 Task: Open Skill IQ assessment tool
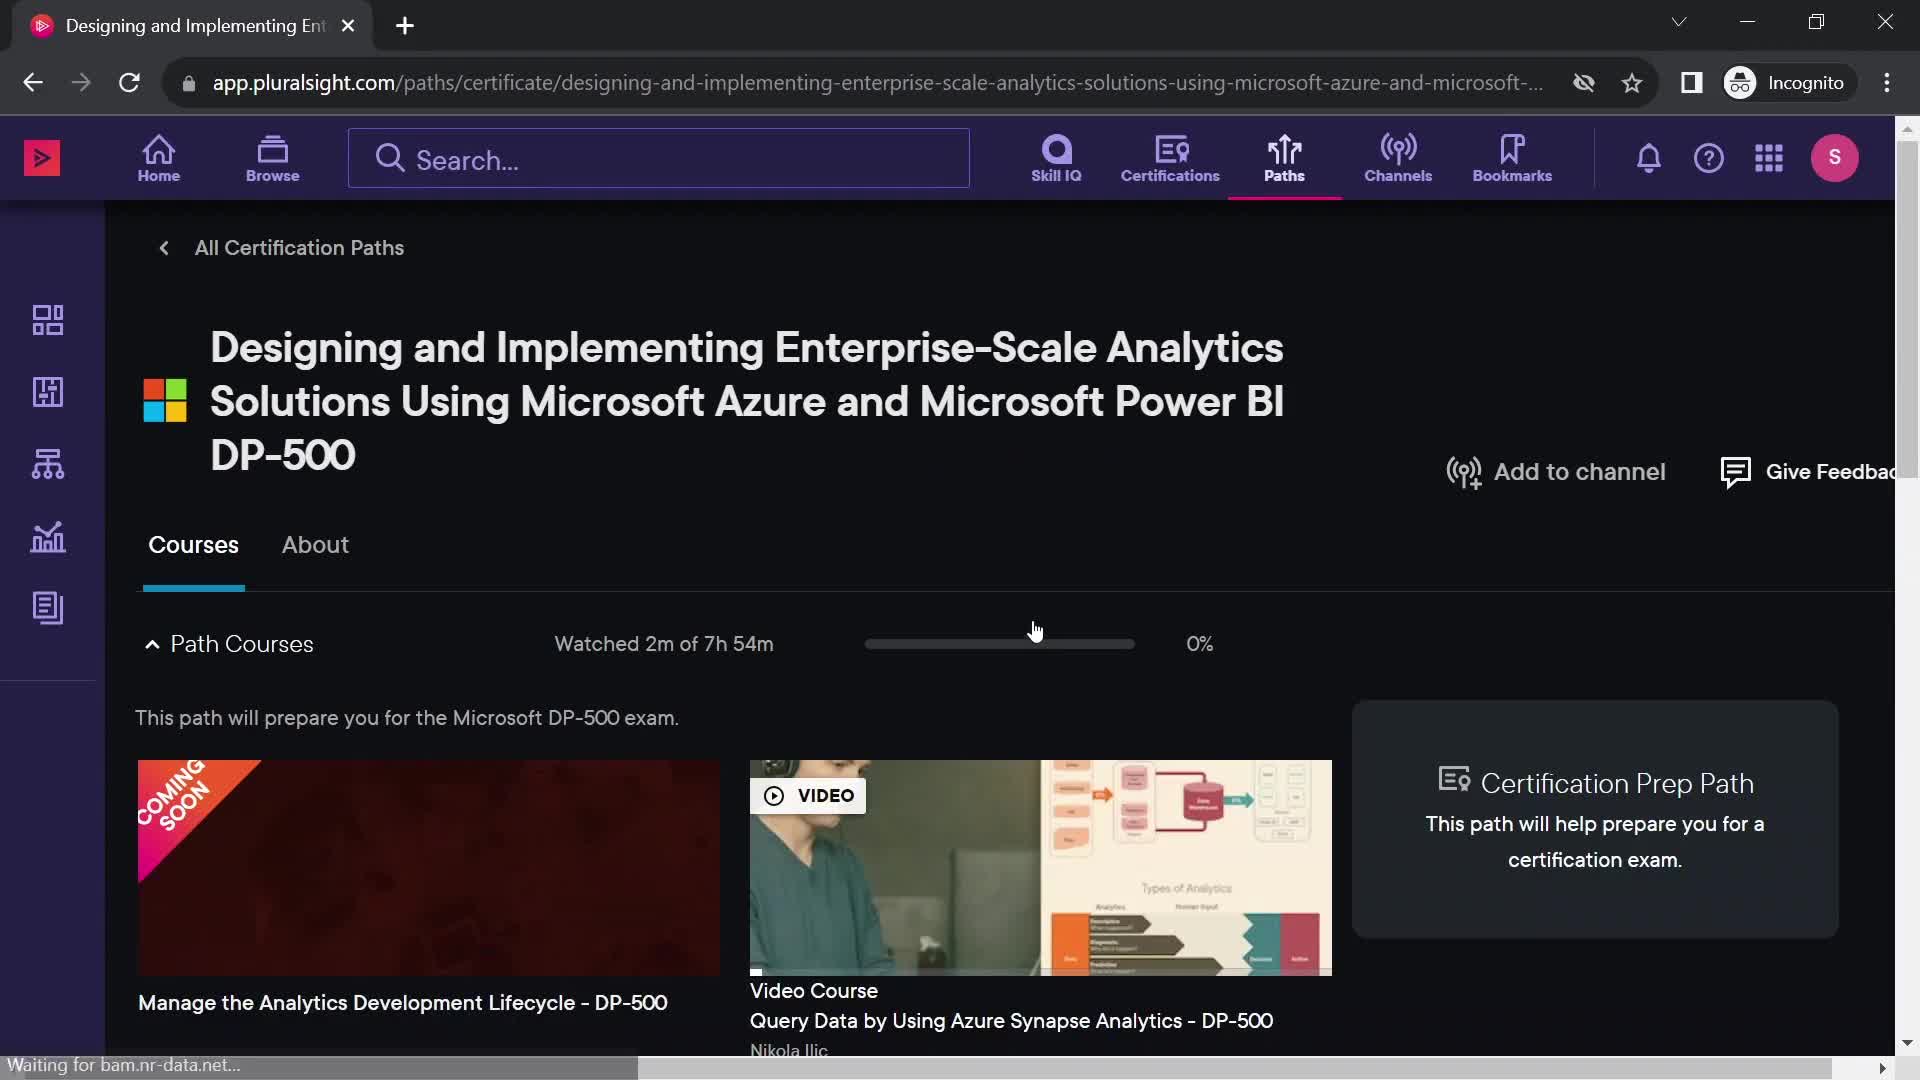[x=1056, y=158]
